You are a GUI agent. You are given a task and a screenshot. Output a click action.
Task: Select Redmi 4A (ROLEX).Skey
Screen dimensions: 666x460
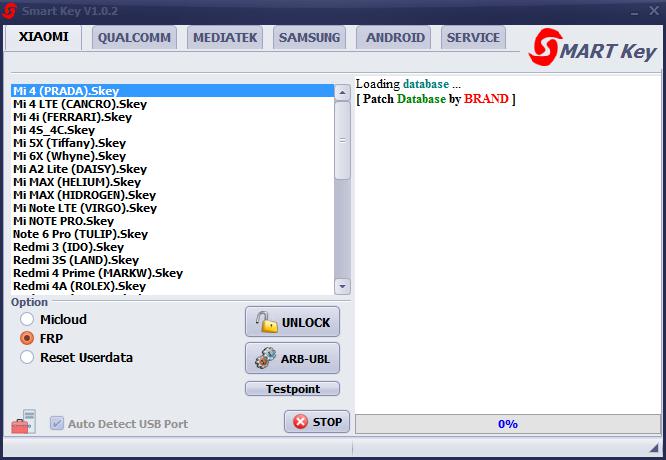172,286
